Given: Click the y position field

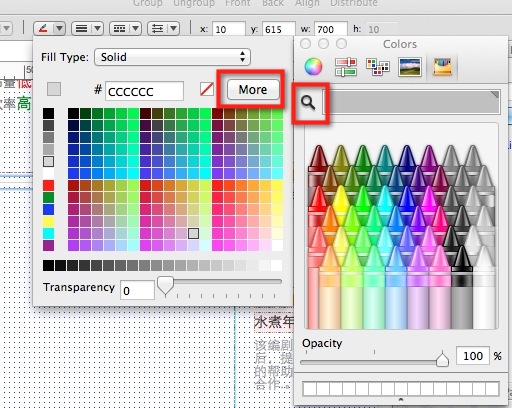Looking at the screenshot, I should point(278,29).
